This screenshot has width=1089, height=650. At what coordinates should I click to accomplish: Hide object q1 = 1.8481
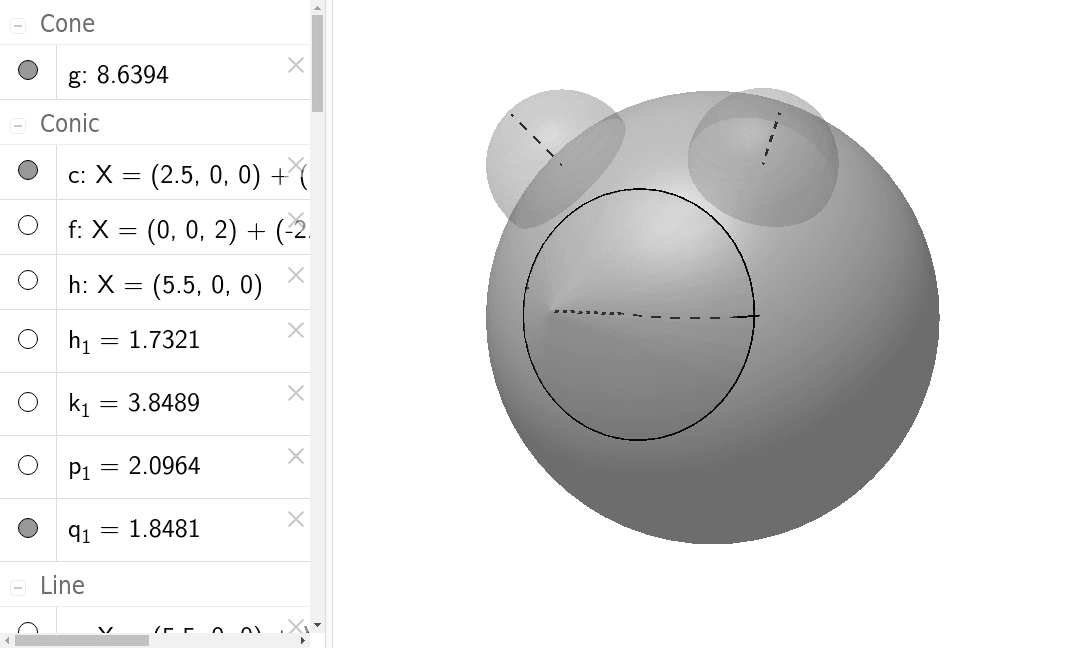28,528
